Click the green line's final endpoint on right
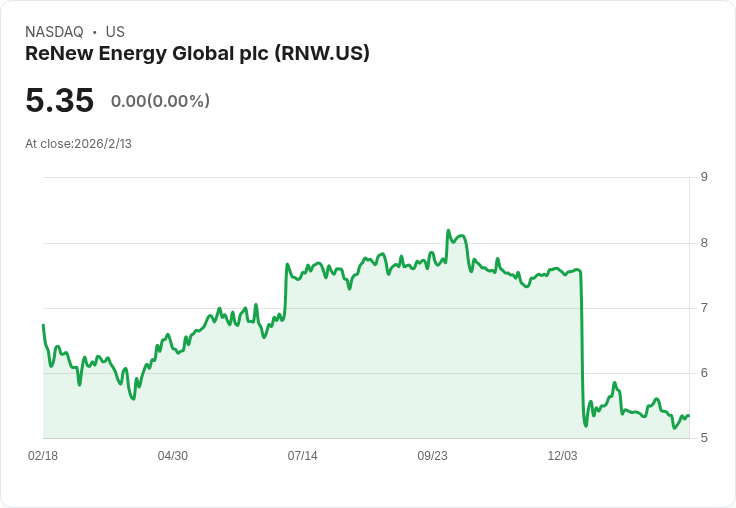This screenshot has width=736, height=508. tap(688, 416)
